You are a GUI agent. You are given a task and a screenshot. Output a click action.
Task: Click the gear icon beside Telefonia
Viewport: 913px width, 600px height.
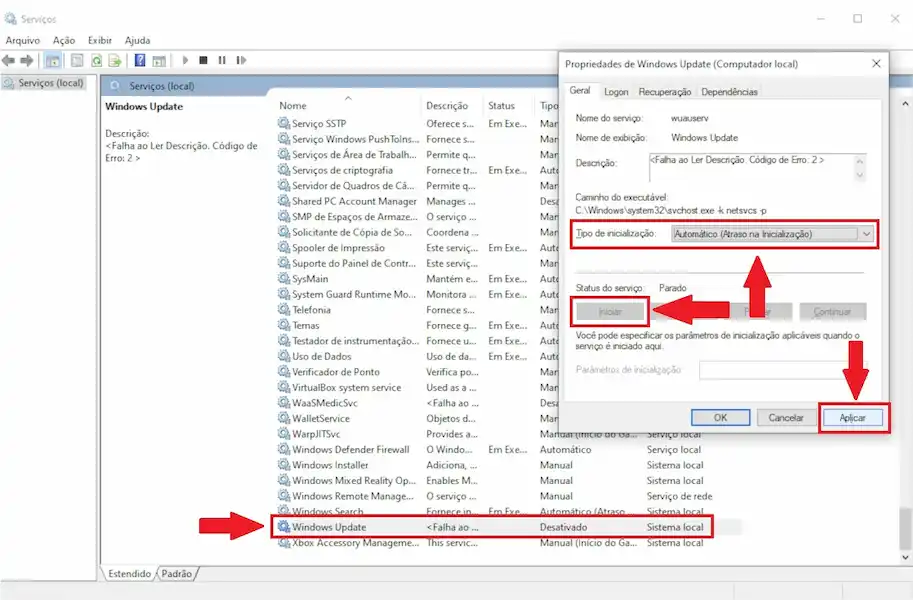(284, 309)
